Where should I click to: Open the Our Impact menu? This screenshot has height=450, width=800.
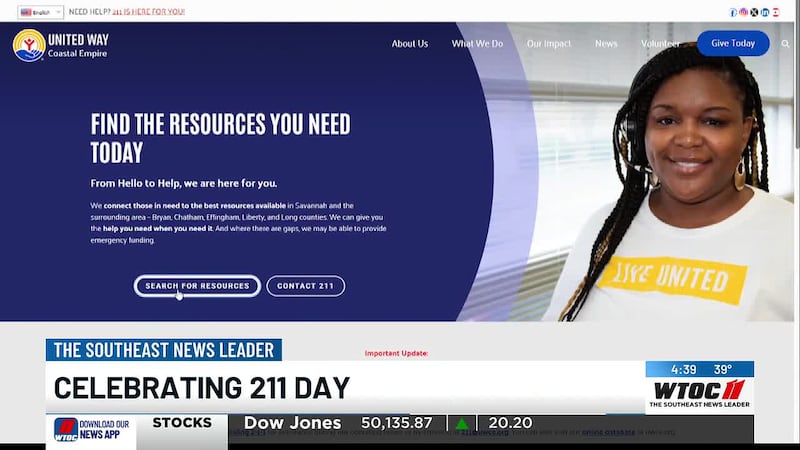coord(549,44)
